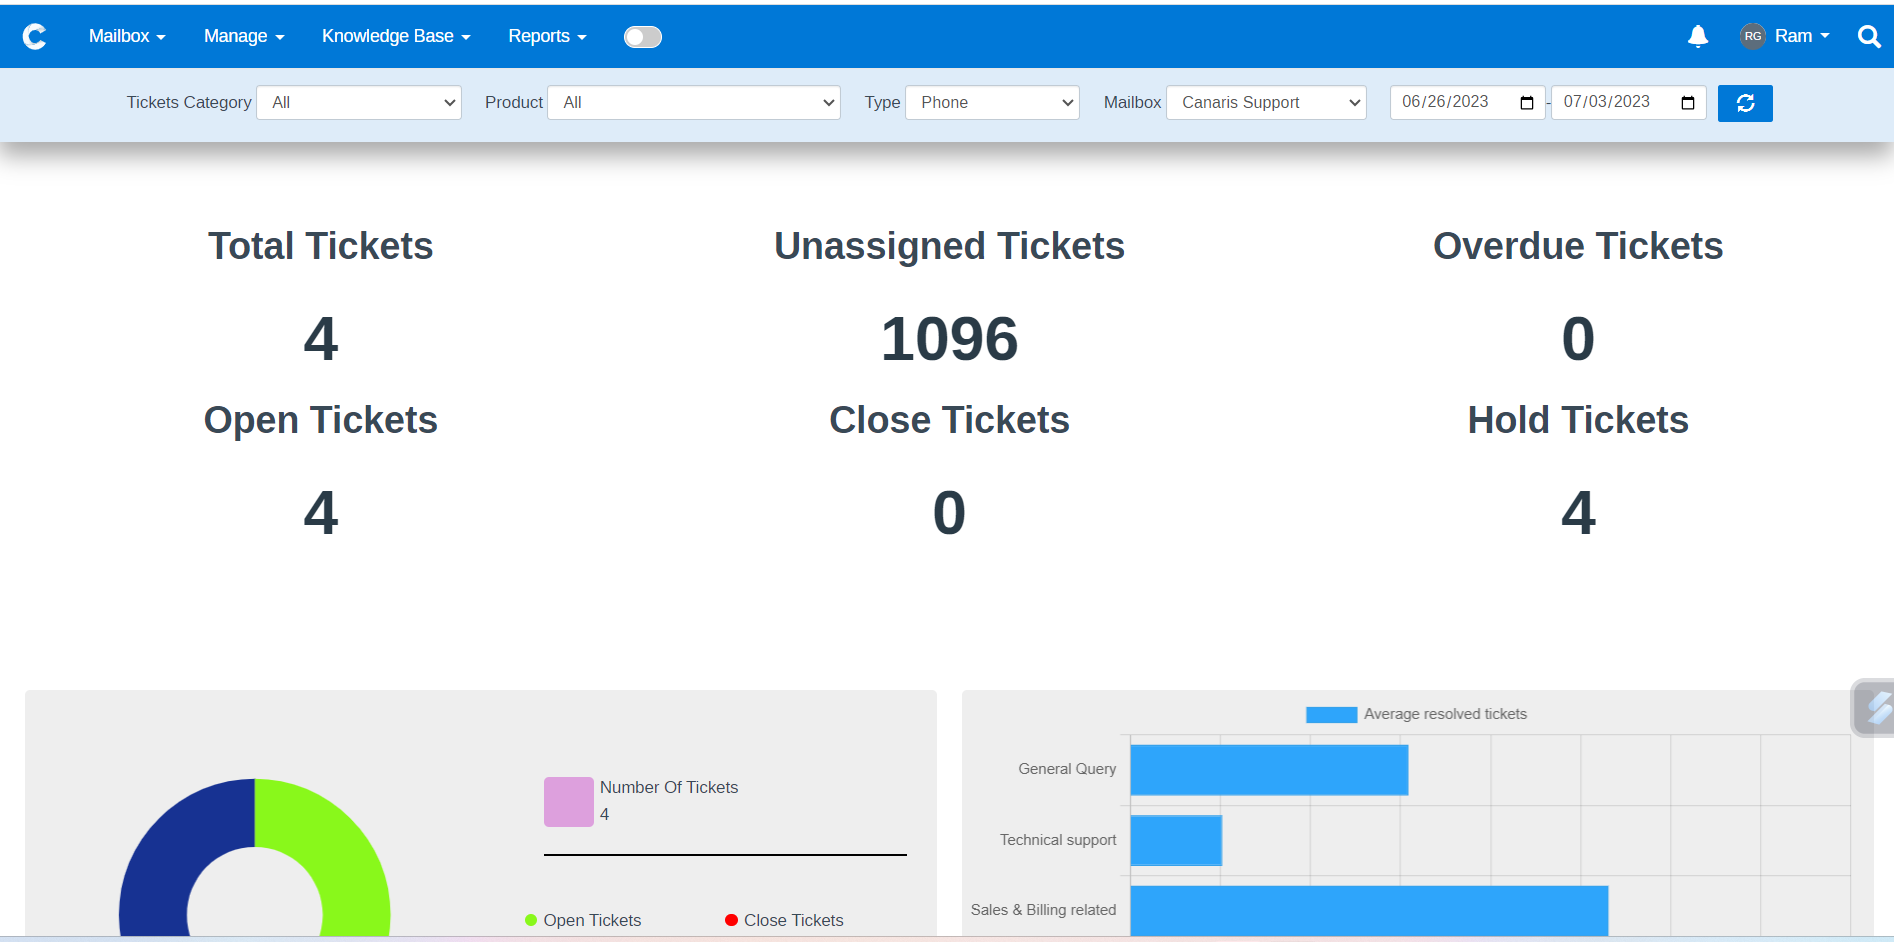Image resolution: width=1894 pixels, height=942 pixels.
Task: Click the Overdue Tickets heading
Action: pos(1578,246)
